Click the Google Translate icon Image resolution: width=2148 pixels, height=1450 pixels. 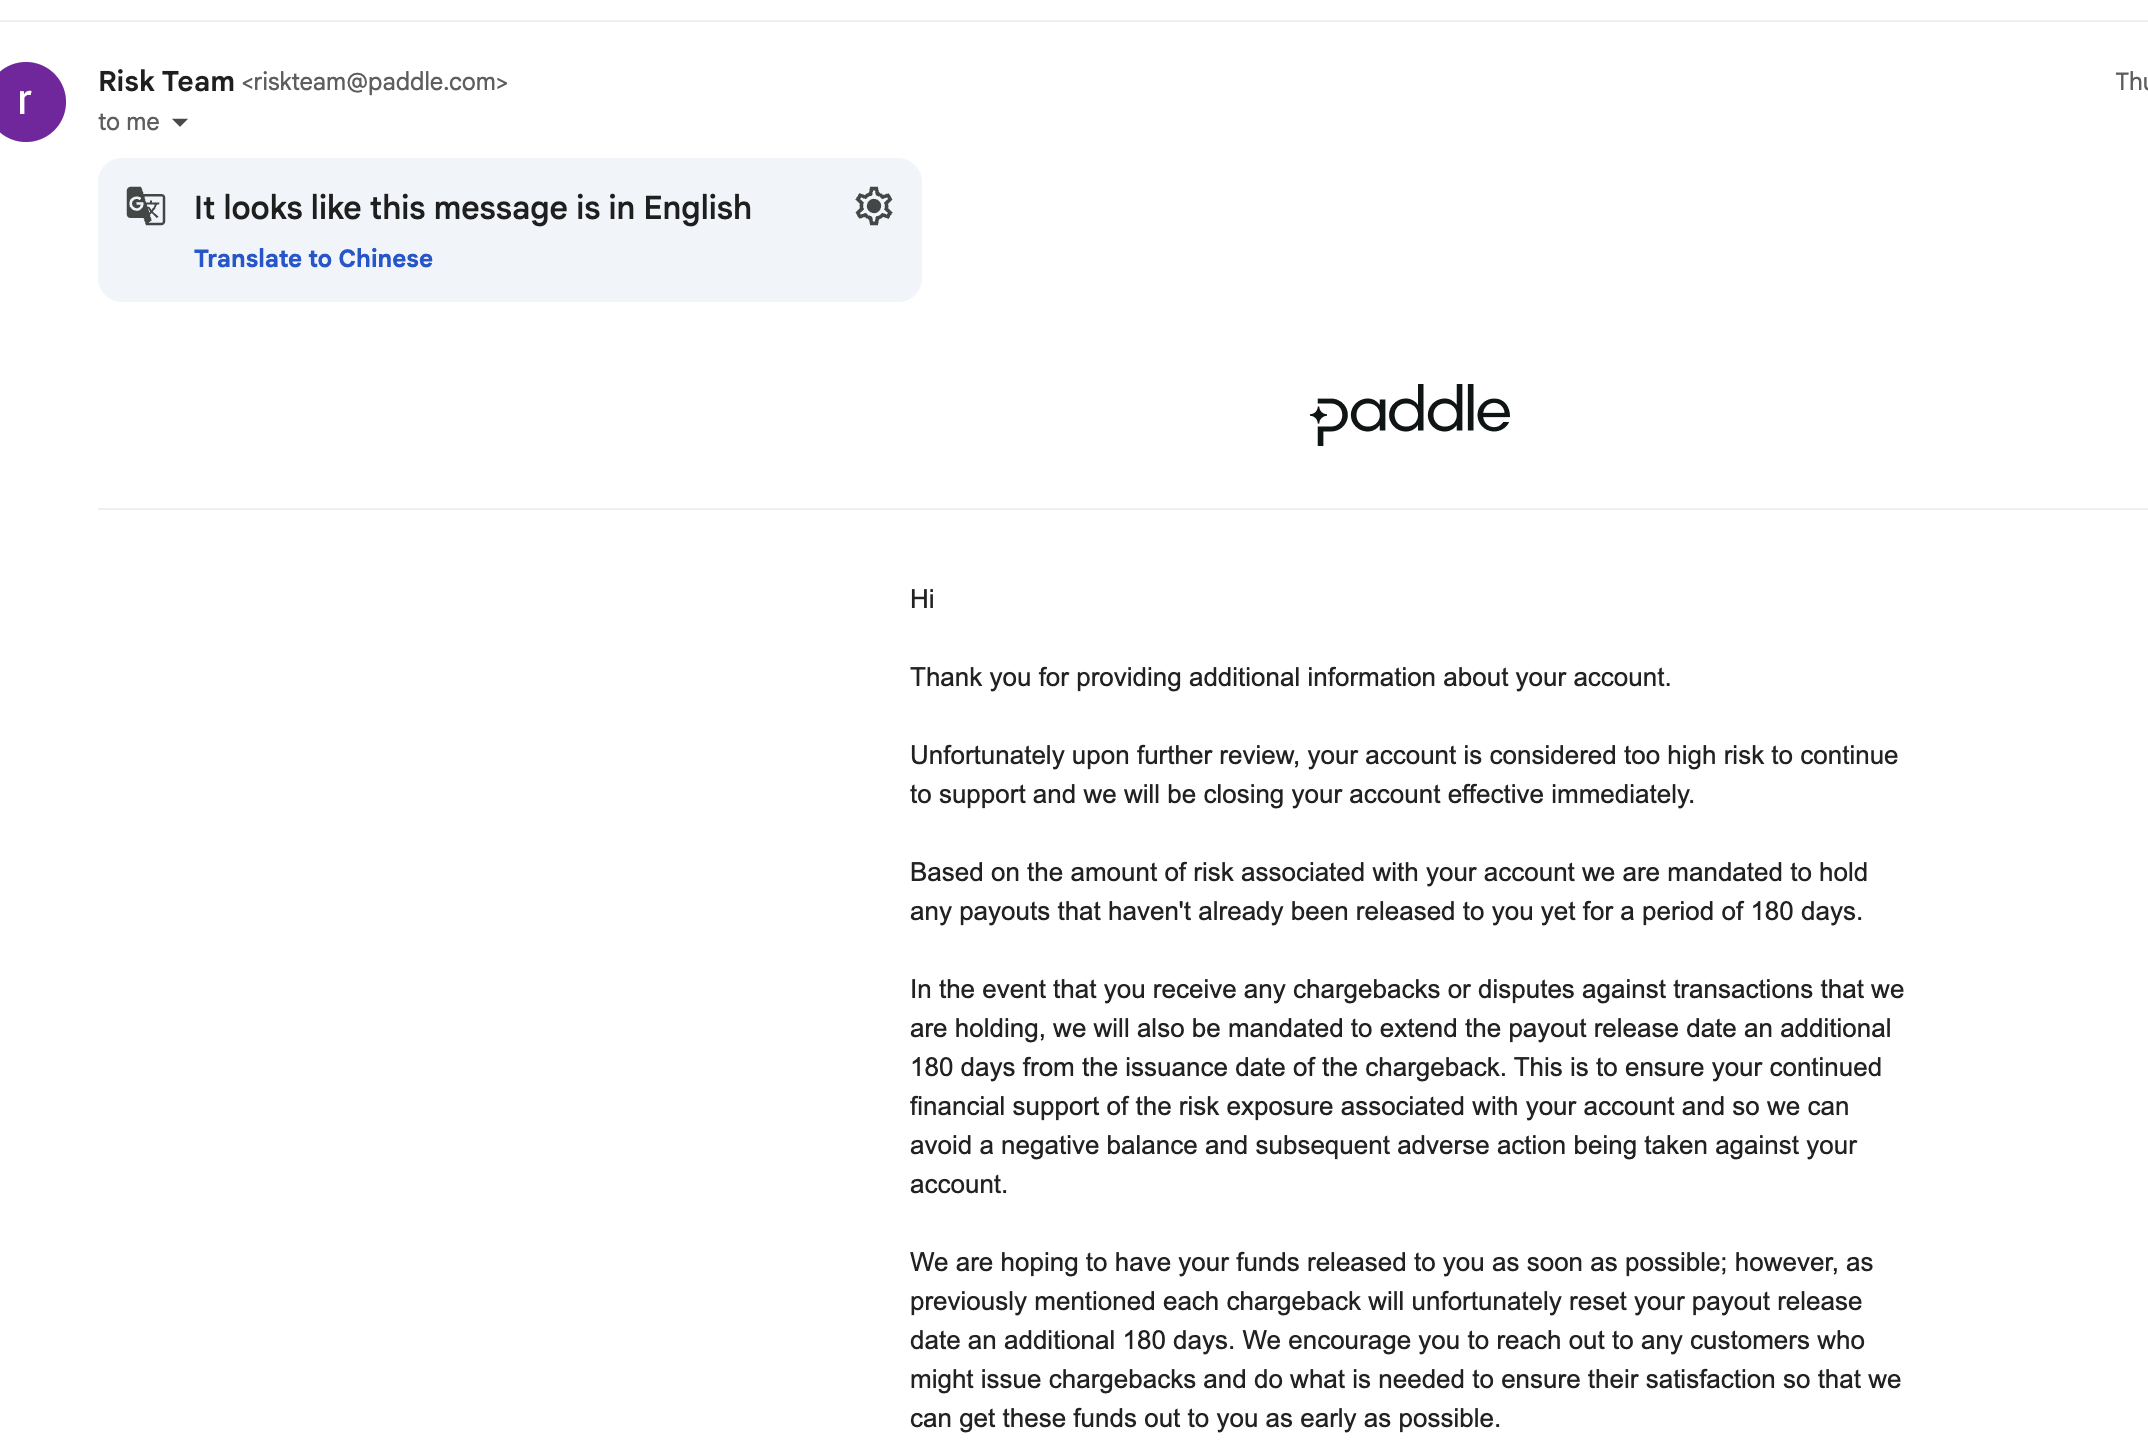(x=146, y=206)
